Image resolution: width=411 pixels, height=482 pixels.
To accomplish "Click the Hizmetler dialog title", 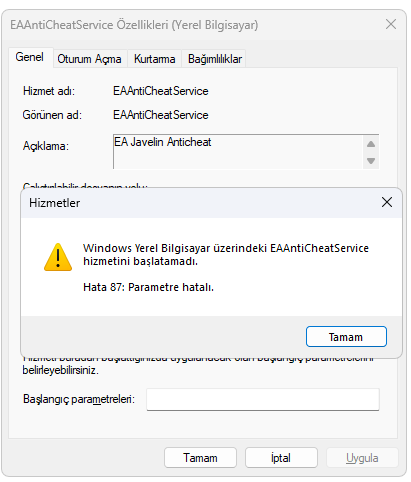I will (x=55, y=203).
